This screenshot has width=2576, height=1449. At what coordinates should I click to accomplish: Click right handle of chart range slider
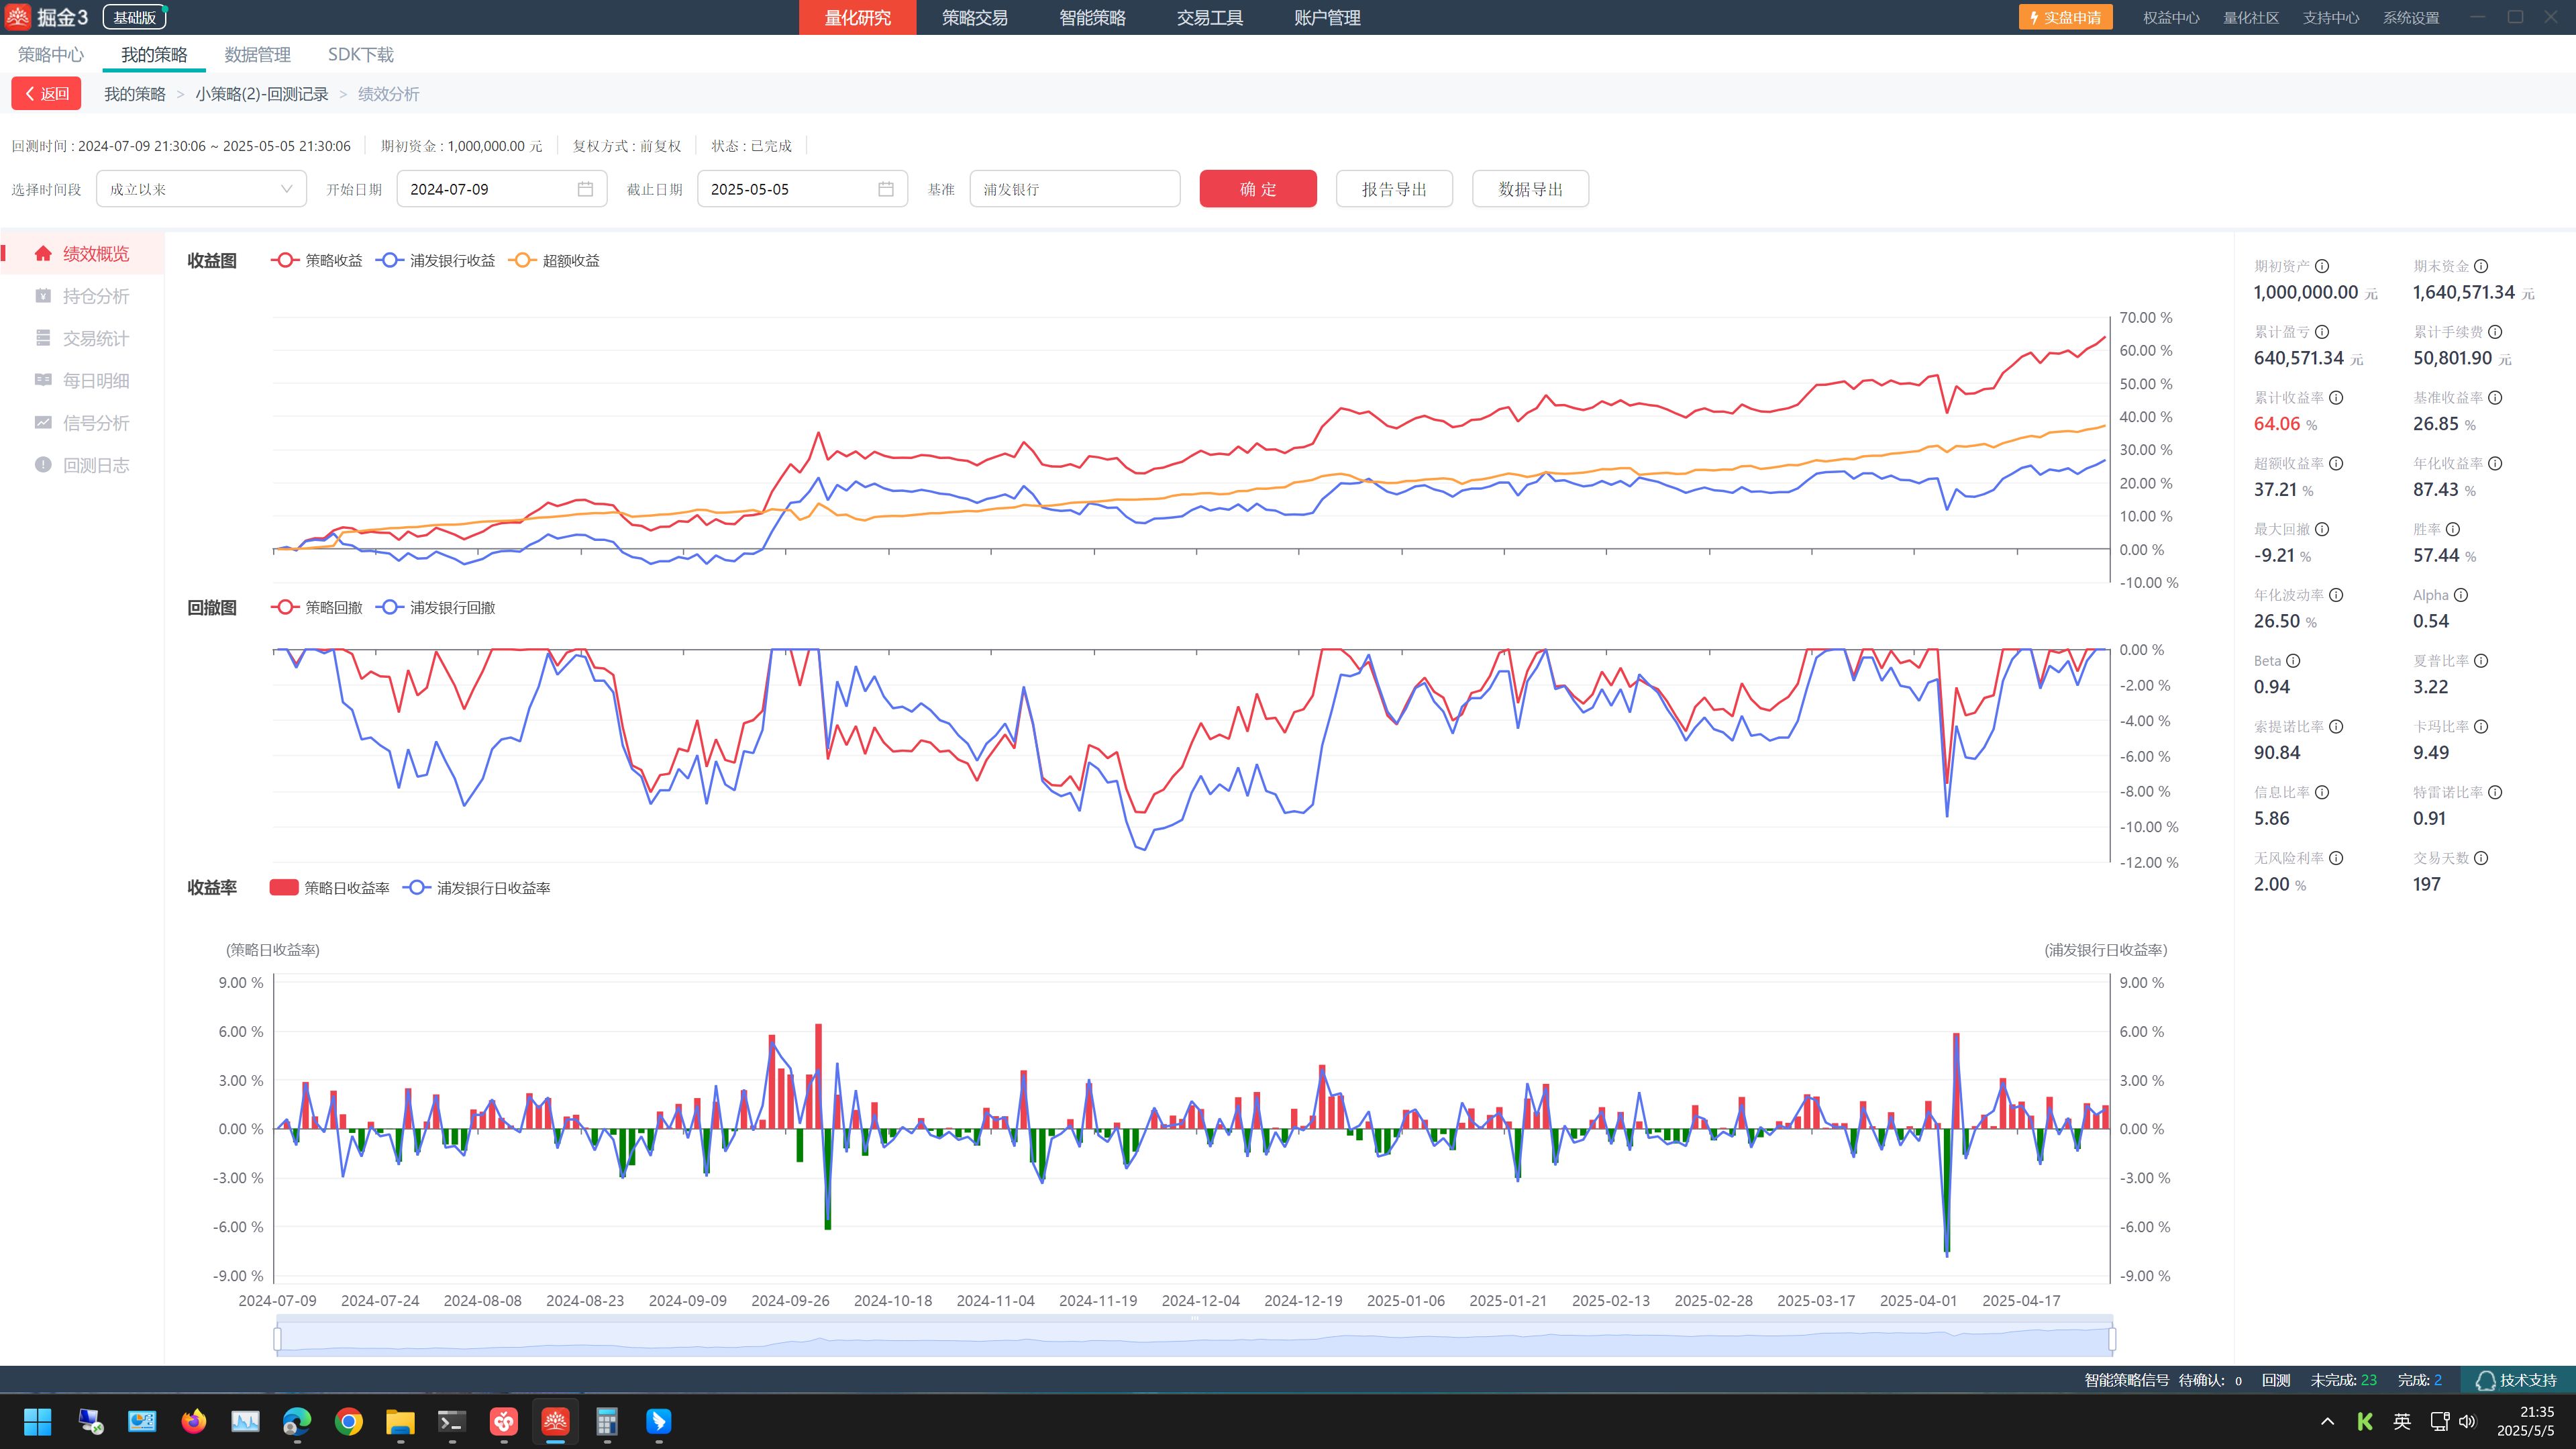[x=2112, y=1338]
